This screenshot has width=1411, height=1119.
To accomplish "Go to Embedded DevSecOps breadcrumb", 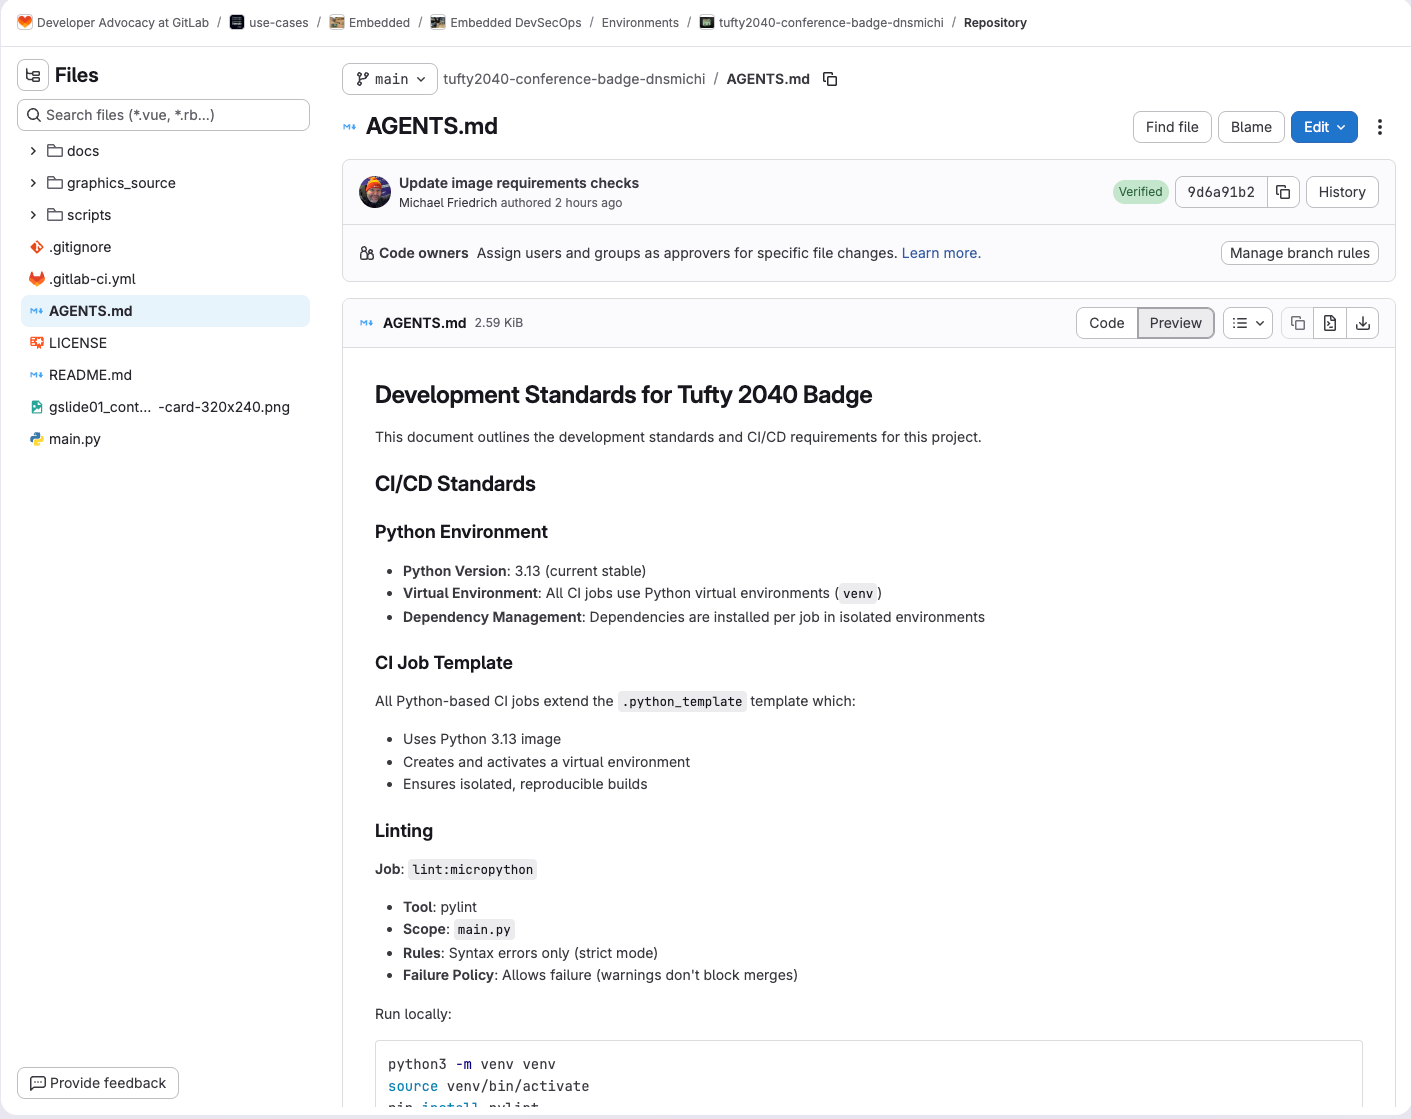I will (x=515, y=23).
